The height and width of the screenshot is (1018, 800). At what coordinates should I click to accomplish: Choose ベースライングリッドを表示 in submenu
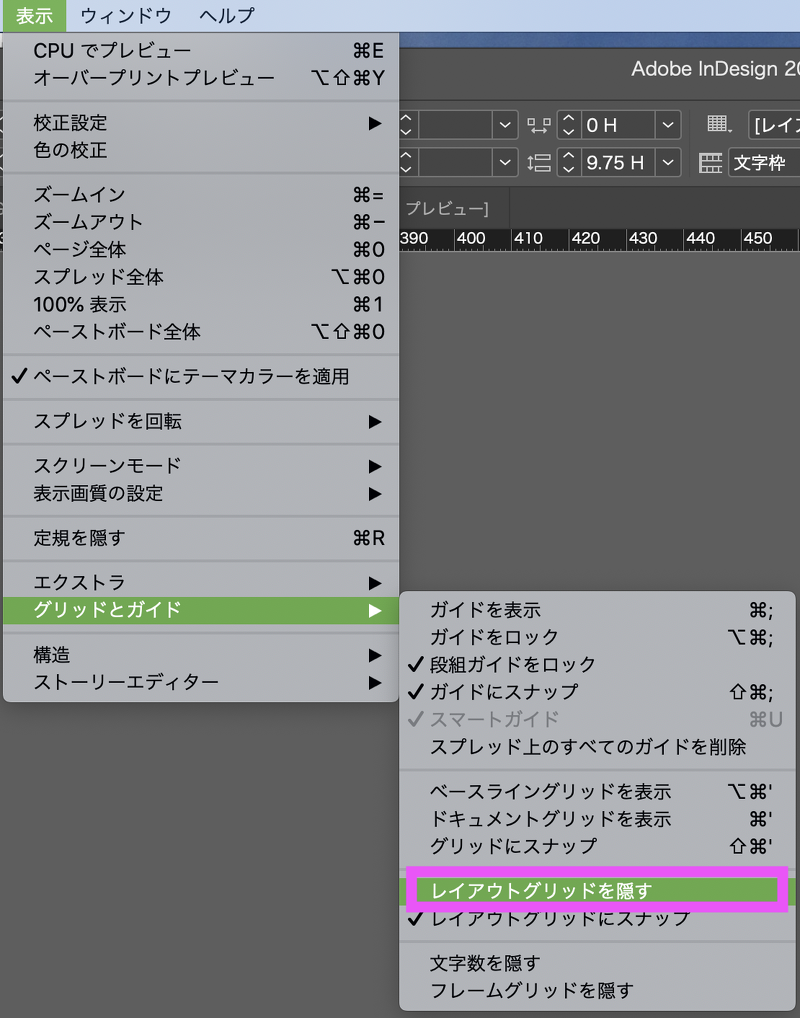(x=550, y=792)
